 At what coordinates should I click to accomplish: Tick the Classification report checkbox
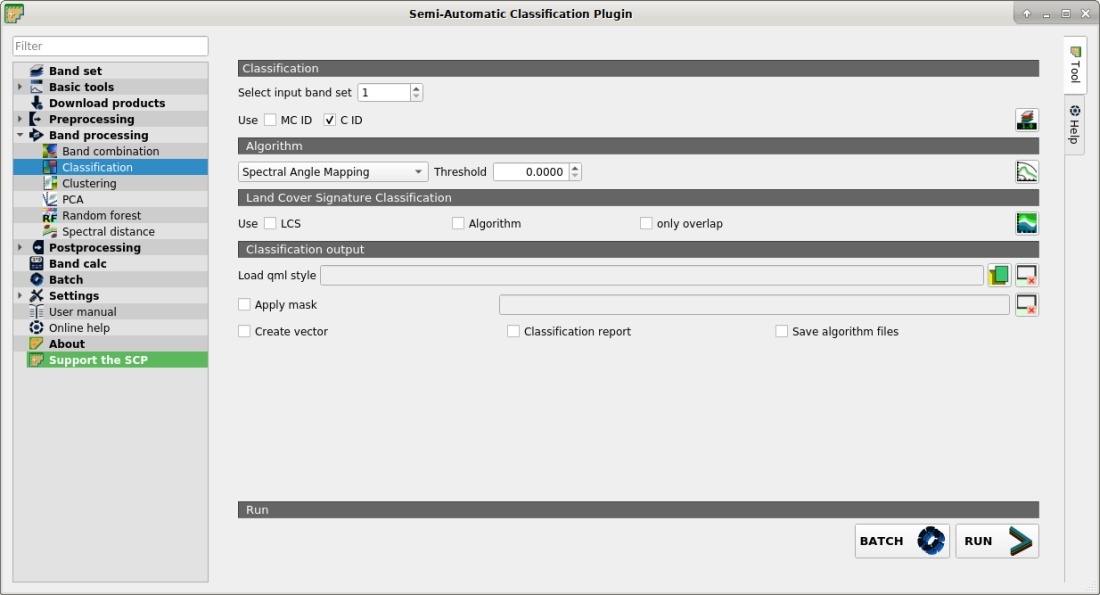pos(514,331)
